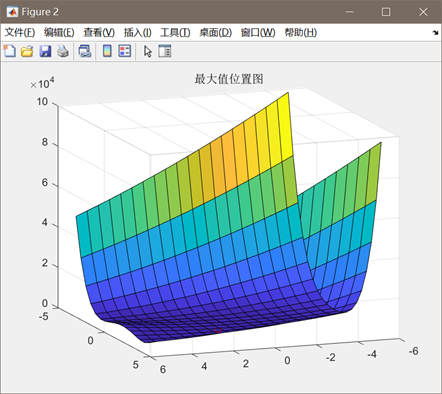Open file using the folder icon
Screen dimensions: 442x394
pyautogui.click(x=27, y=51)
